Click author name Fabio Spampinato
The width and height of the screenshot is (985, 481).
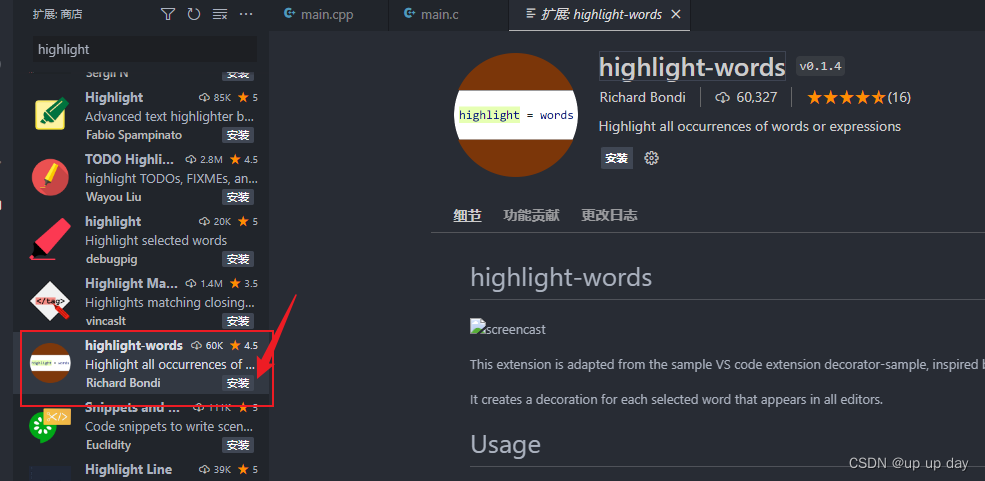click(x=133, y=135)
